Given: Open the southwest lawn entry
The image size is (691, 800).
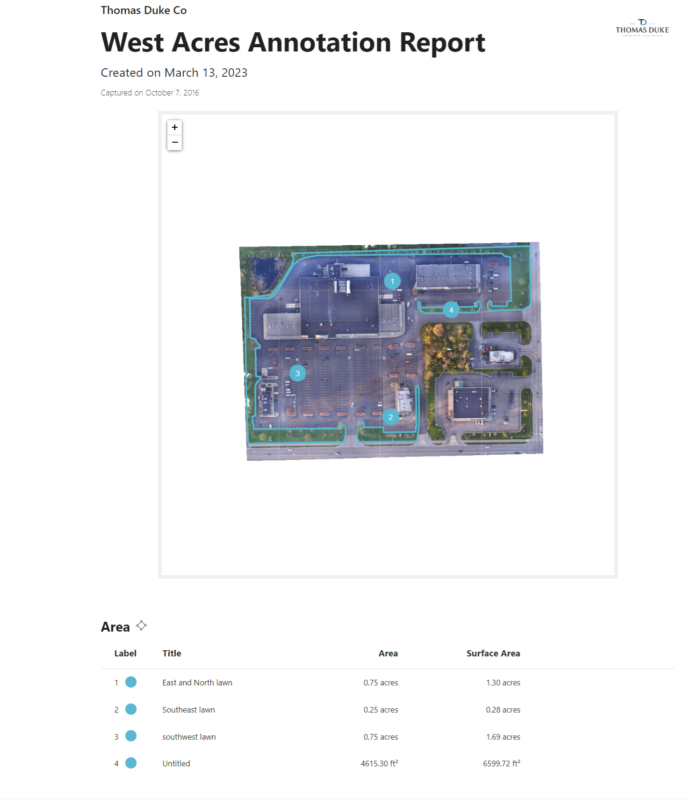Looking at the screenshot, I should pyautogui.click(x=188, y=737).
